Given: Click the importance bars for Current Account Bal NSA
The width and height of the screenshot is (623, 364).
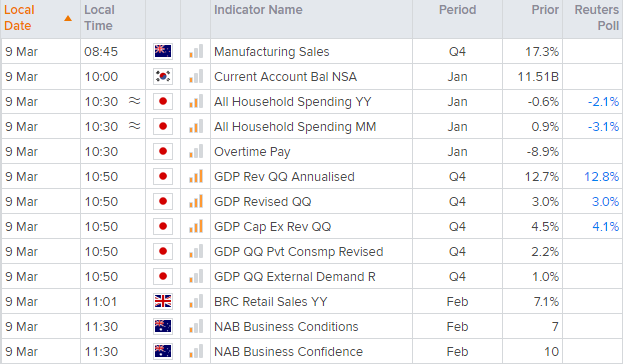Looking at the screenshot, I should coord(196,76).
